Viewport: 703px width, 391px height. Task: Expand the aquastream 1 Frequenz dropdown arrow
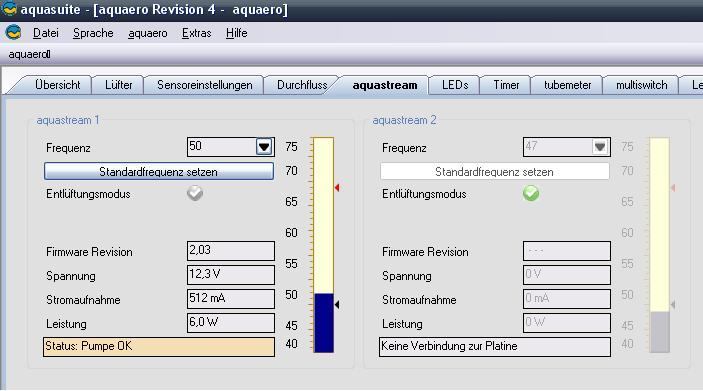(x=264, y=147)
